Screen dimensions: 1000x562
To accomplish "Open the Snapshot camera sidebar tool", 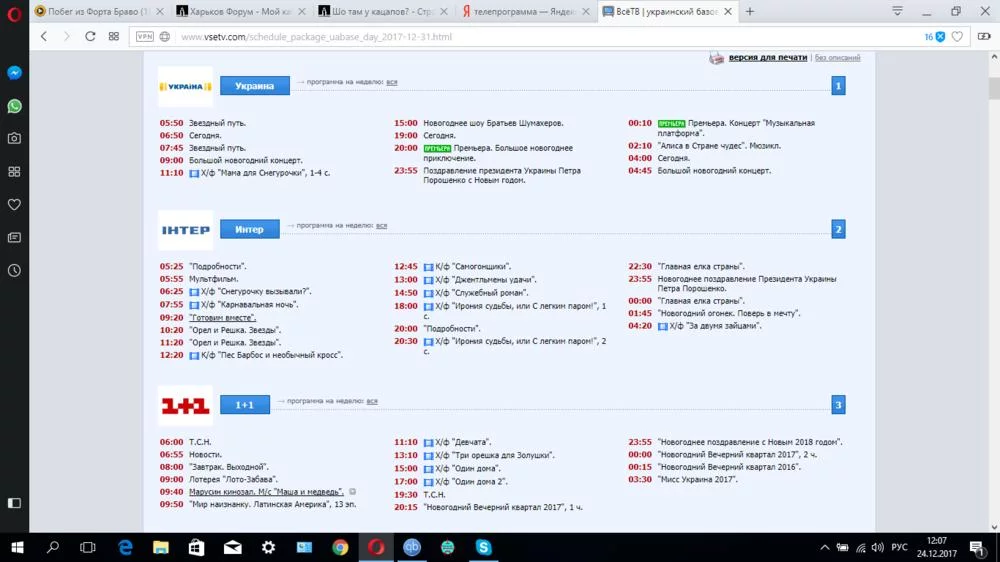I will pos(14,138).
